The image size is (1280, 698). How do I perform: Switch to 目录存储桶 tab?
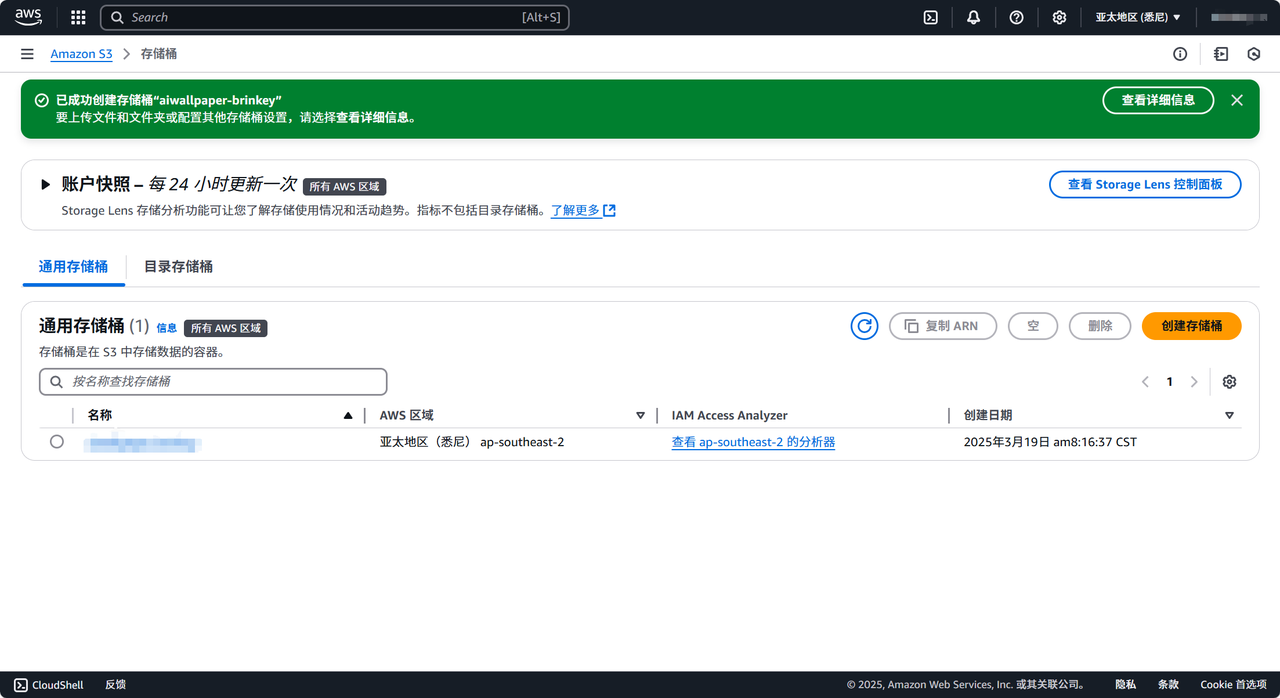tap(178, 266)
